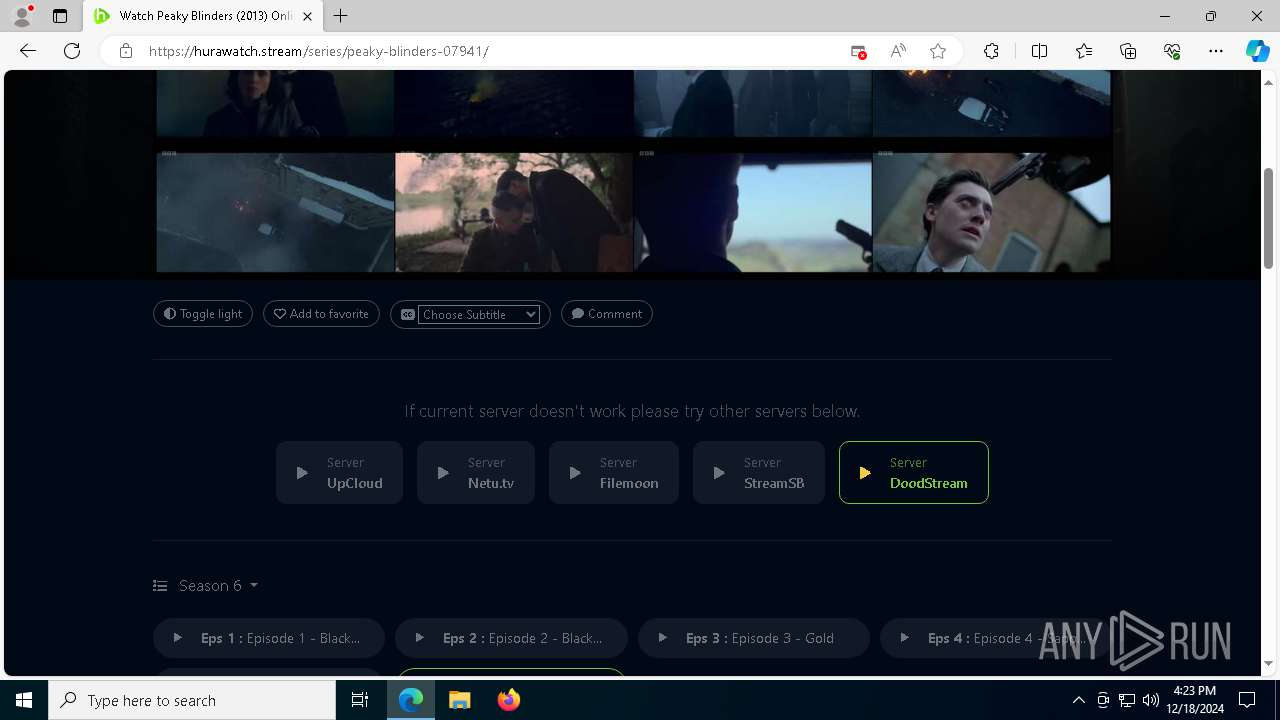Switch to the StreamSB server
Viewport: 1280px width, 720px height.
(759, 473)
